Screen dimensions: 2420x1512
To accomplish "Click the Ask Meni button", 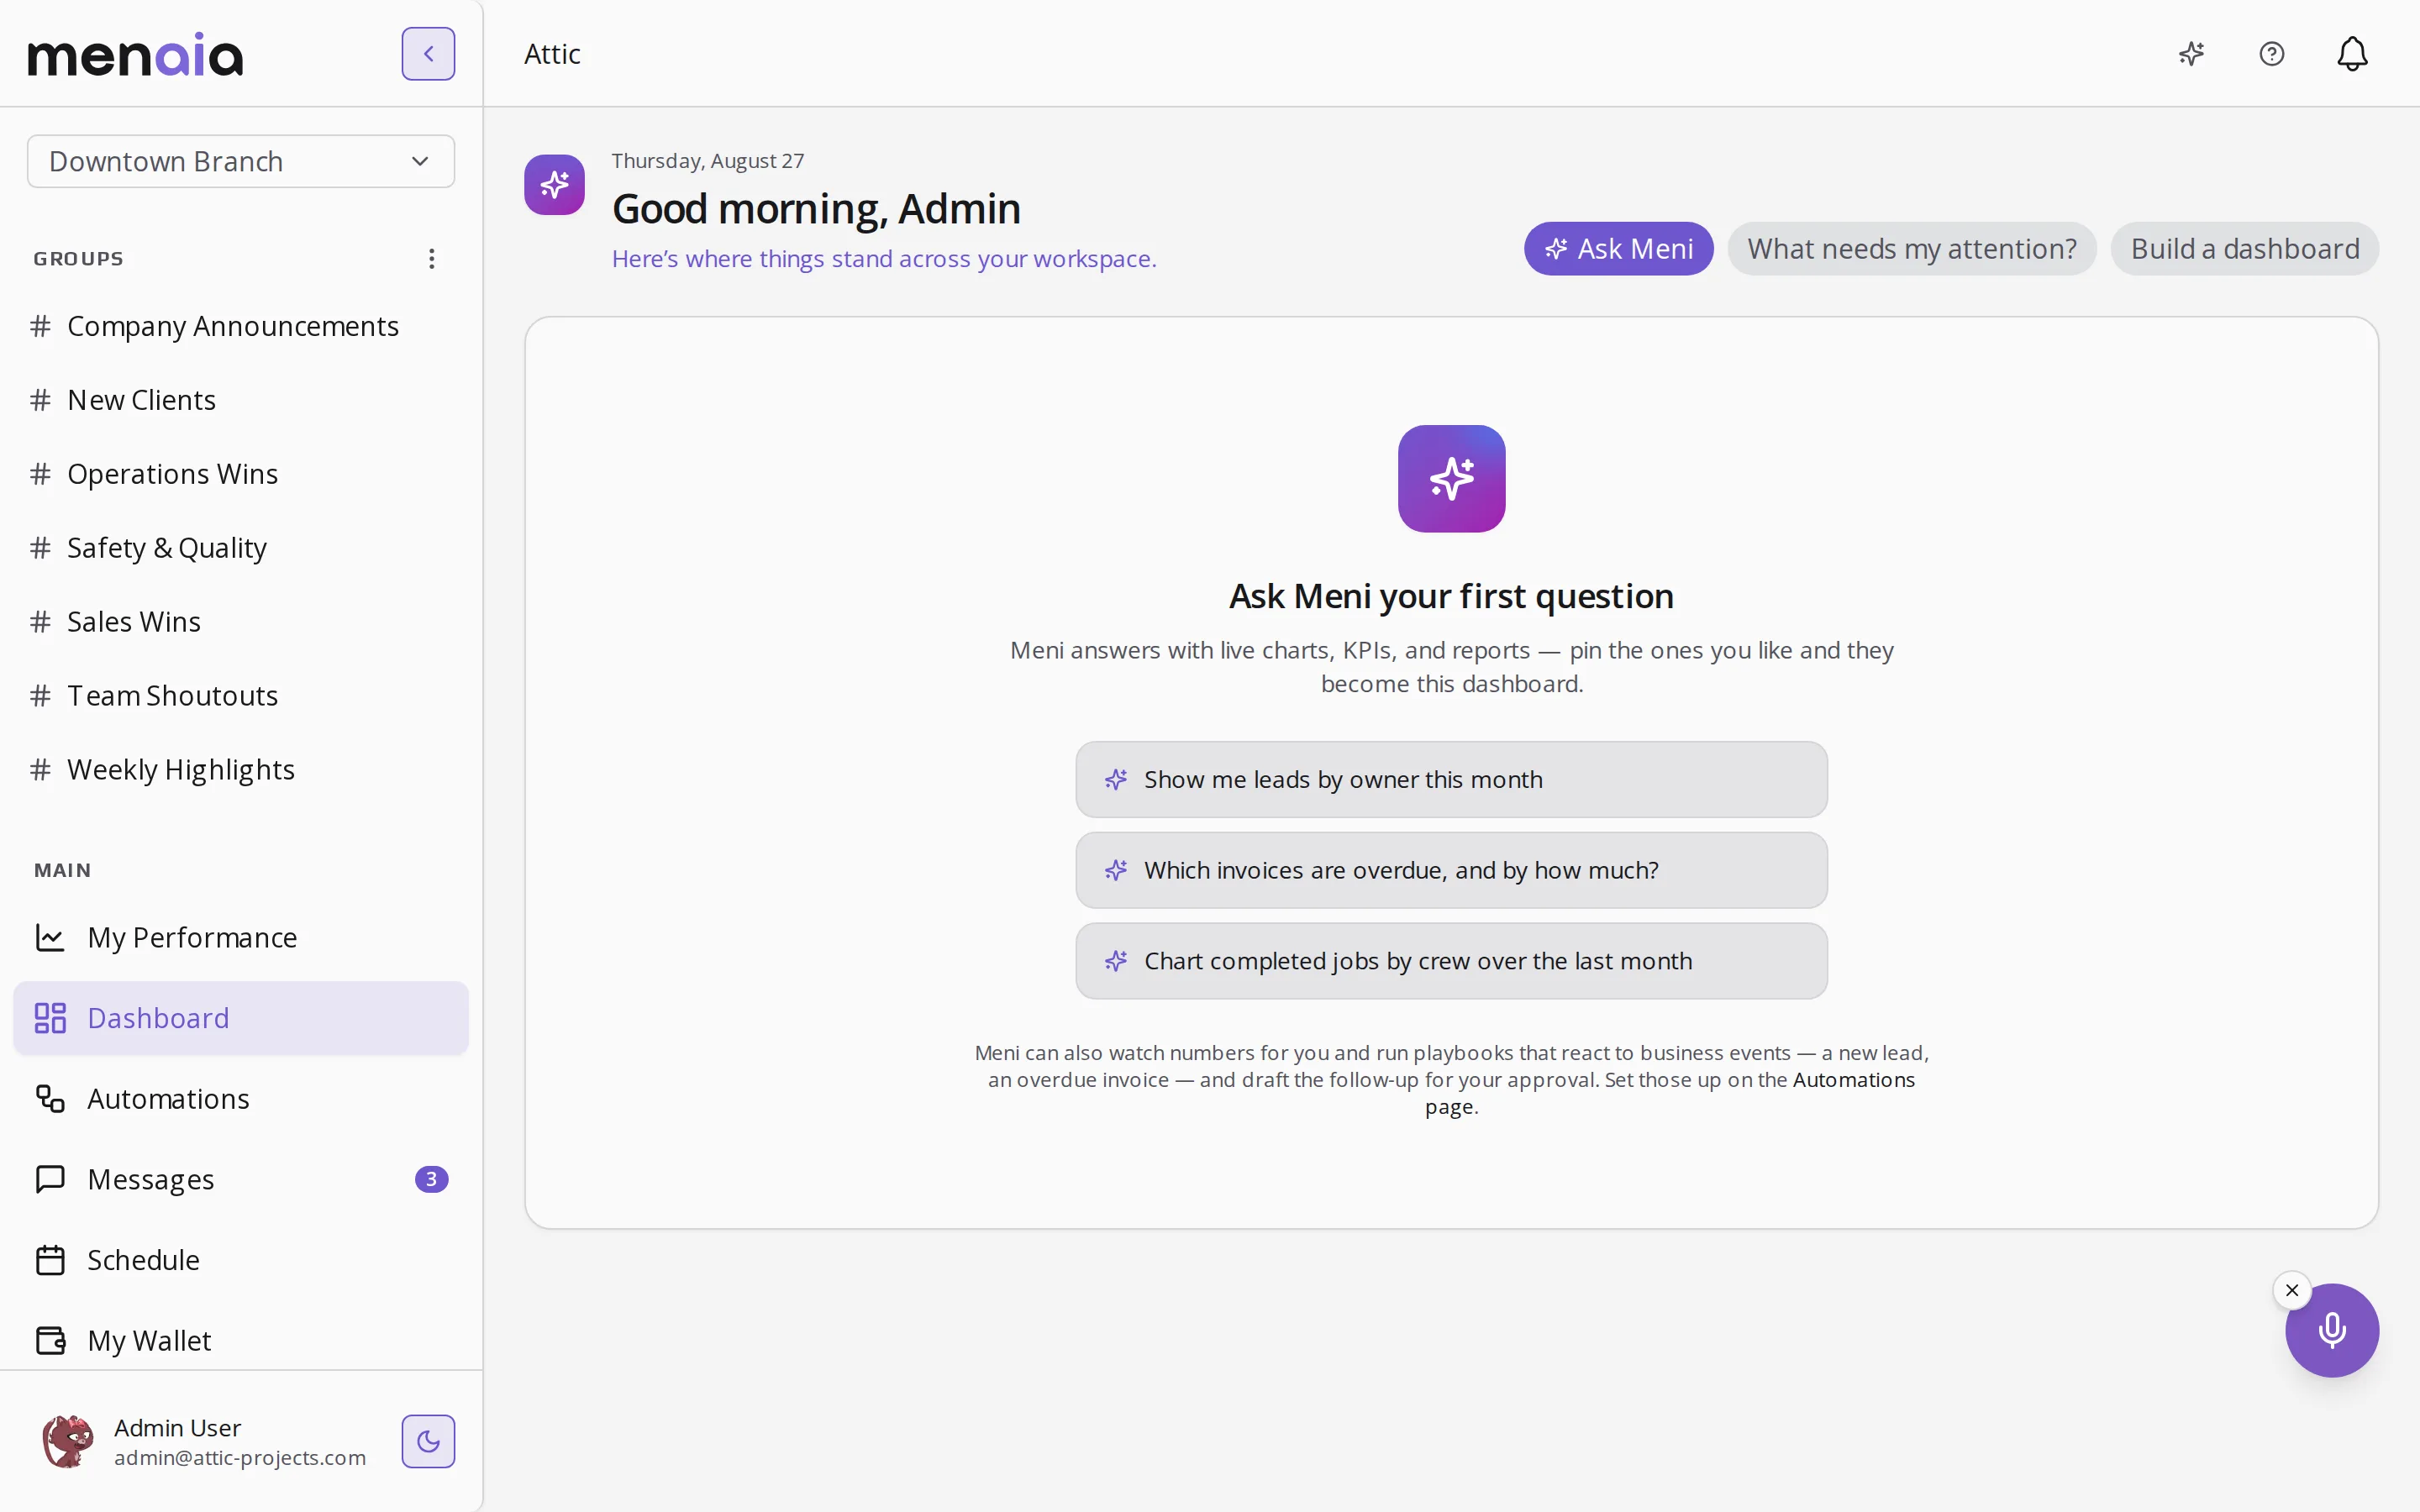I will [x=1618, y=249].
